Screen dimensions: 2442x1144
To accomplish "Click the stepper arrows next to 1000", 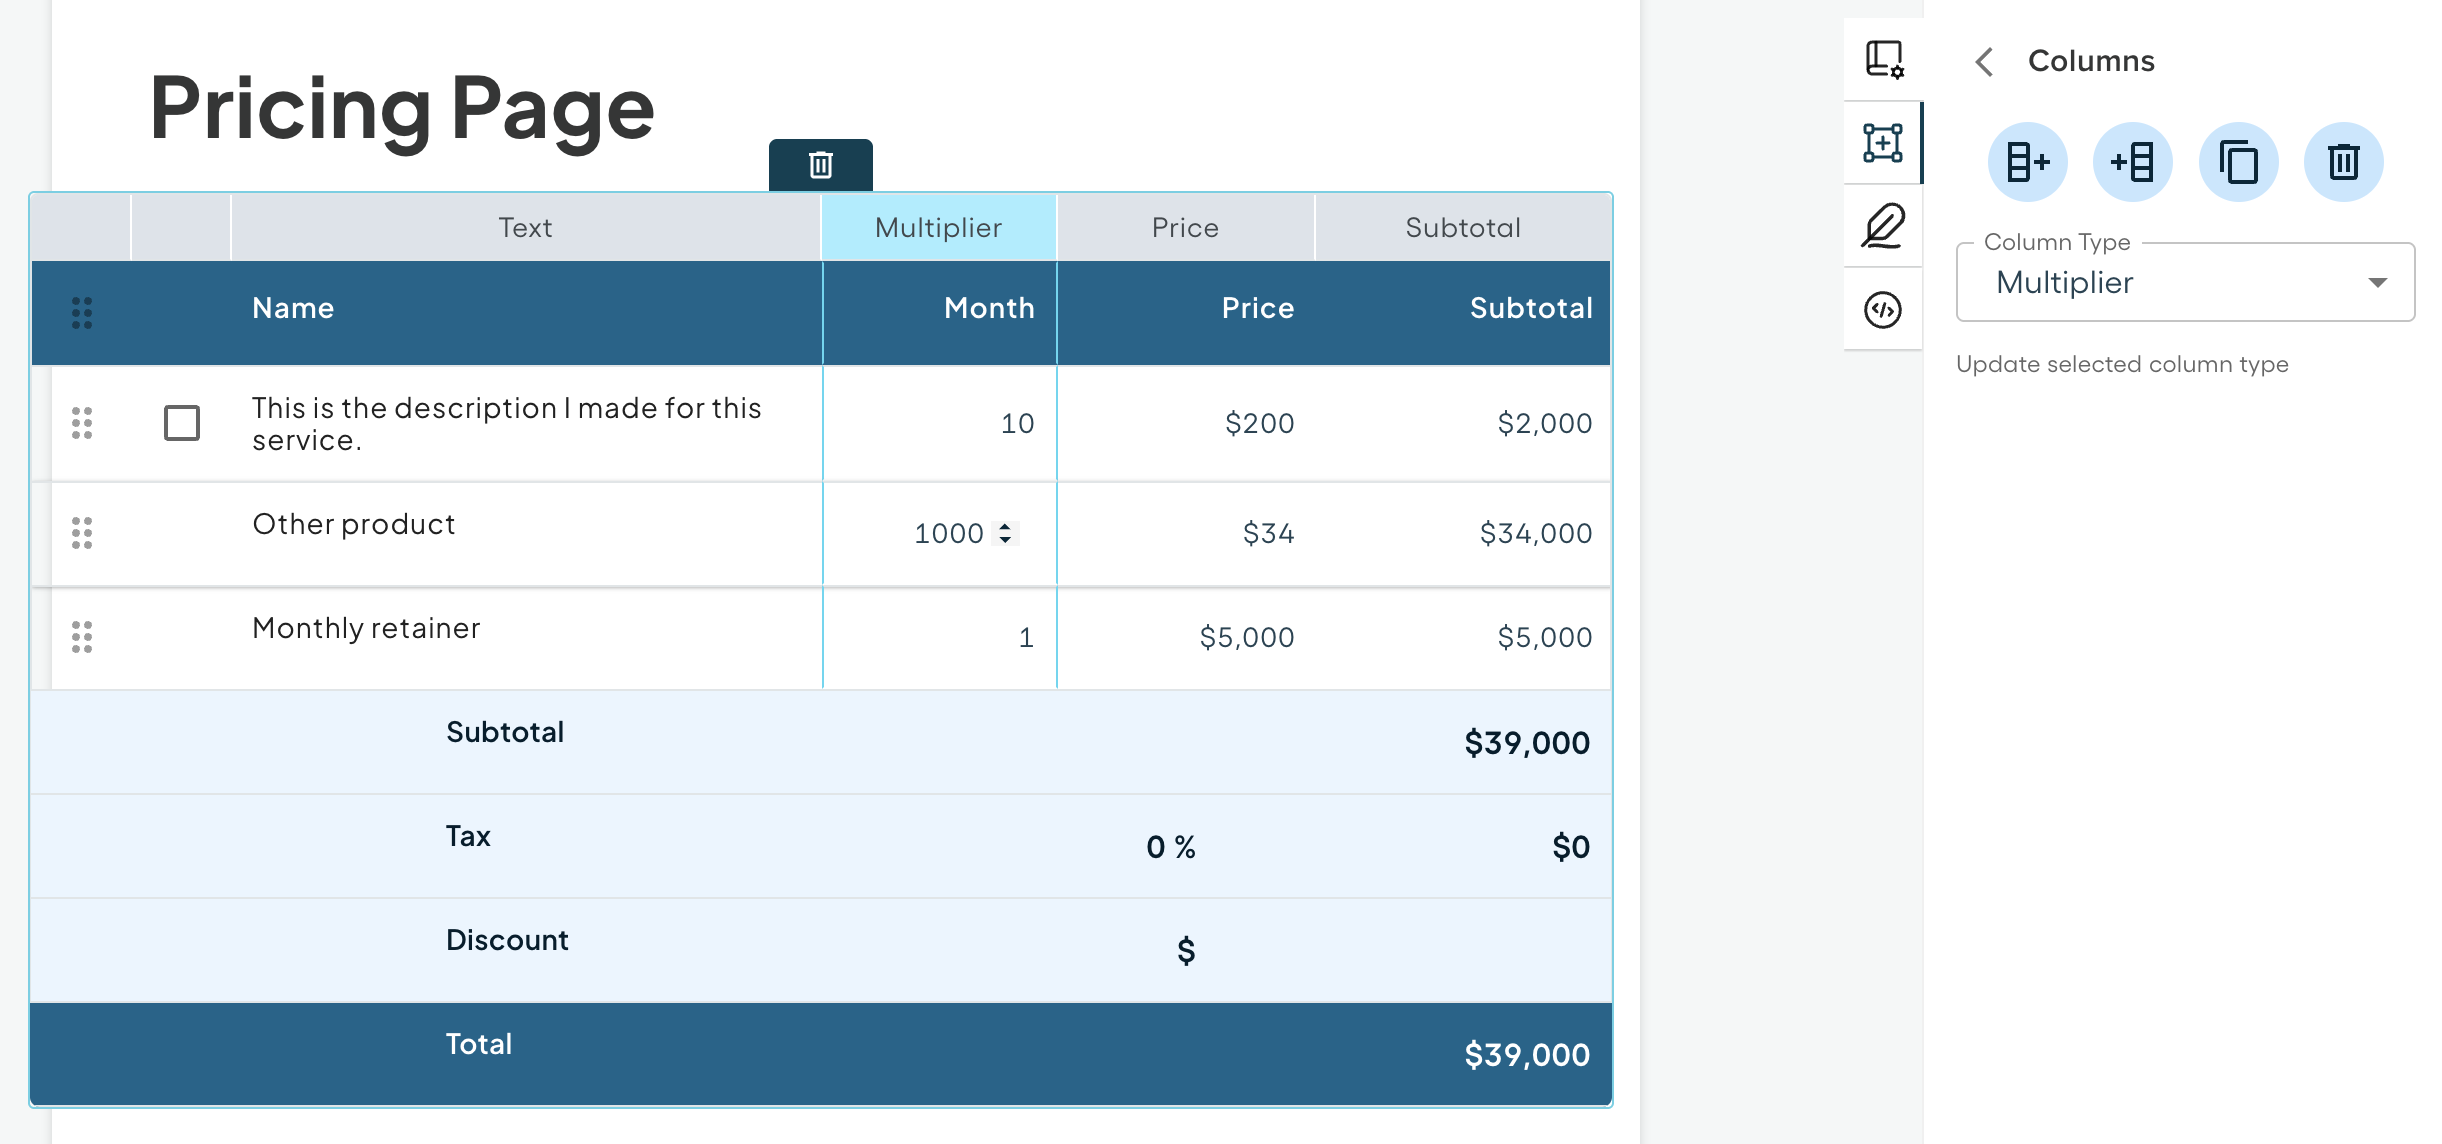I will click(x=1005, y=533).
